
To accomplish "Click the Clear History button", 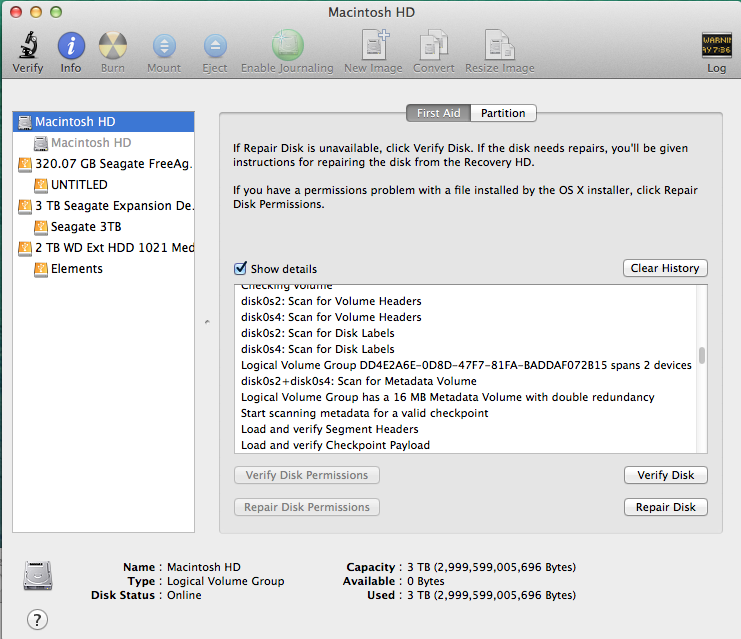I will pos(665,268).
